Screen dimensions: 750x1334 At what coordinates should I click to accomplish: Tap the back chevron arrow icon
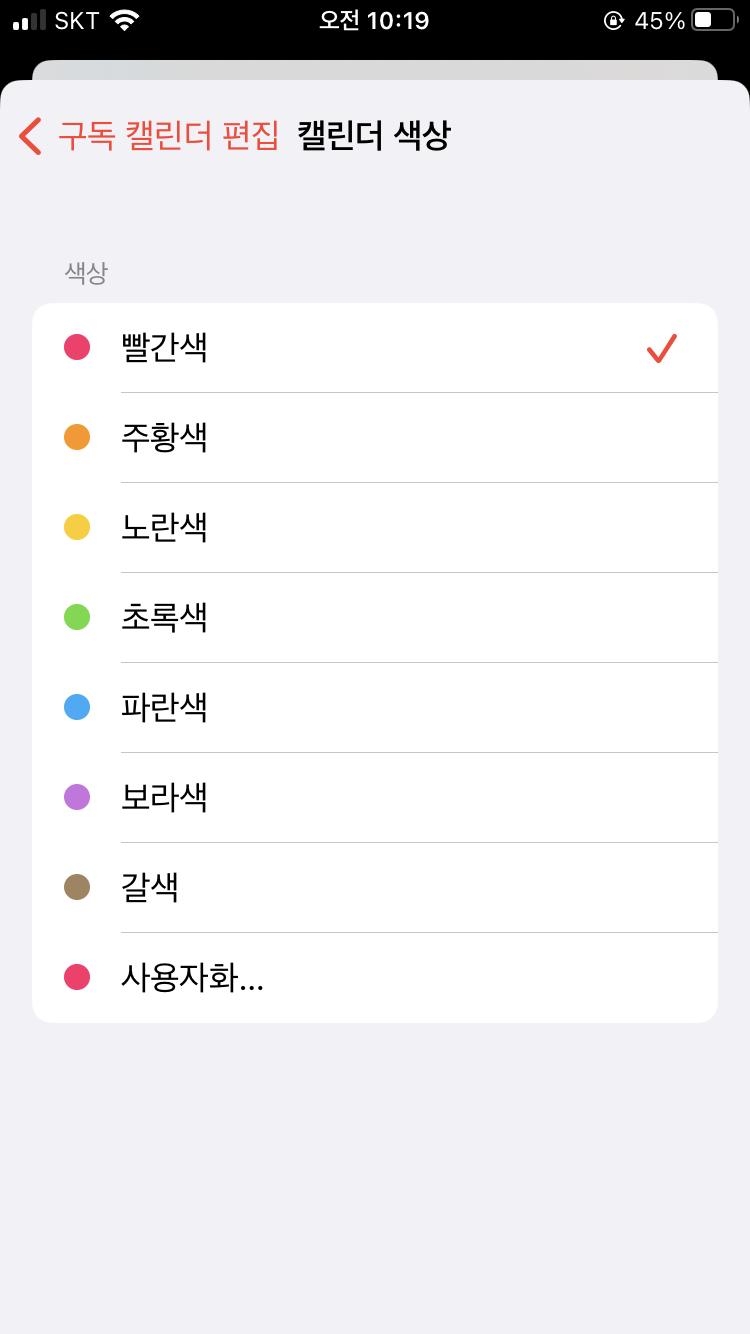point(30,136)
